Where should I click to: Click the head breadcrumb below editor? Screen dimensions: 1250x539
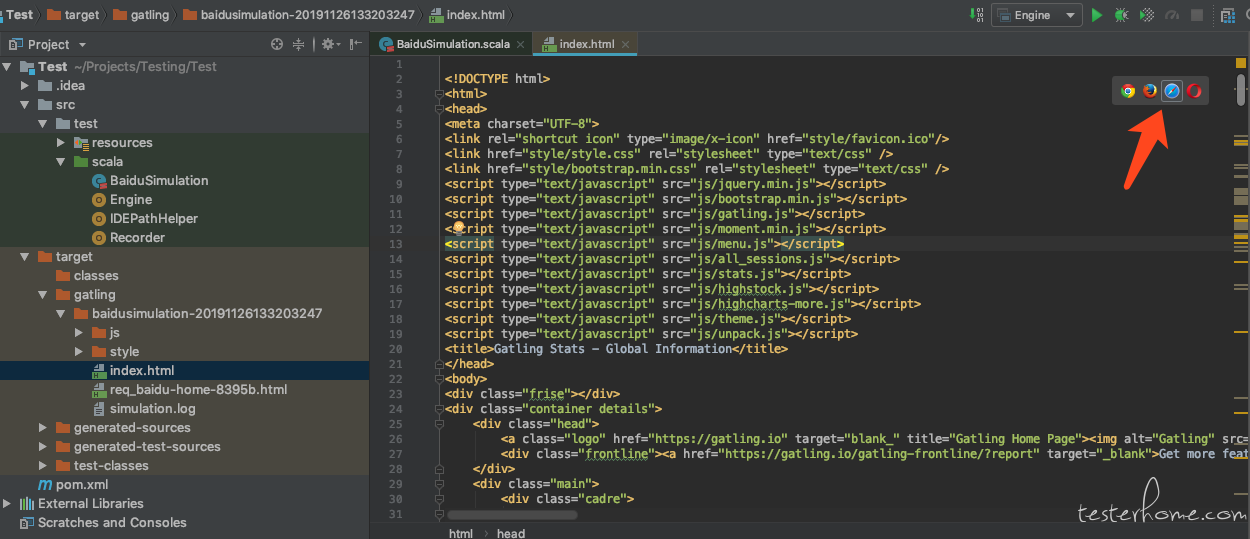click(511, 533)
